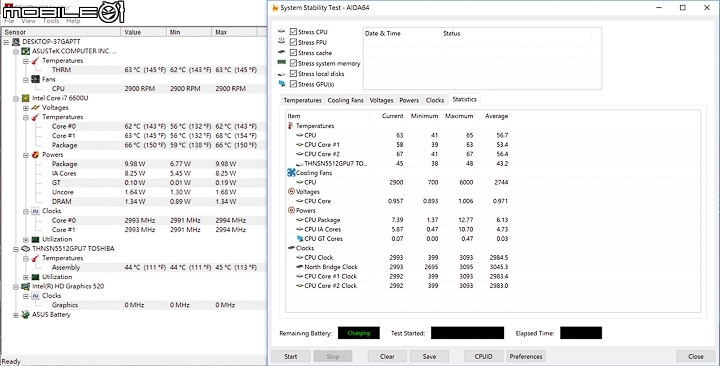
Task: Toggle the Stress cache checkbox
Action: 293,53
